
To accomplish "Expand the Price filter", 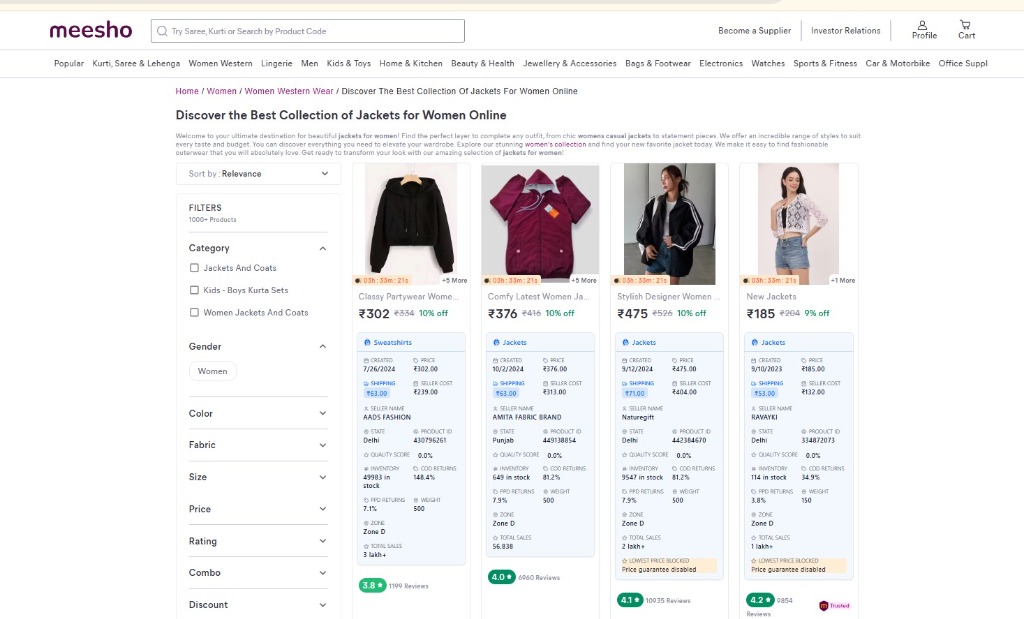I will pyautogui.click(x=258, y=509).
